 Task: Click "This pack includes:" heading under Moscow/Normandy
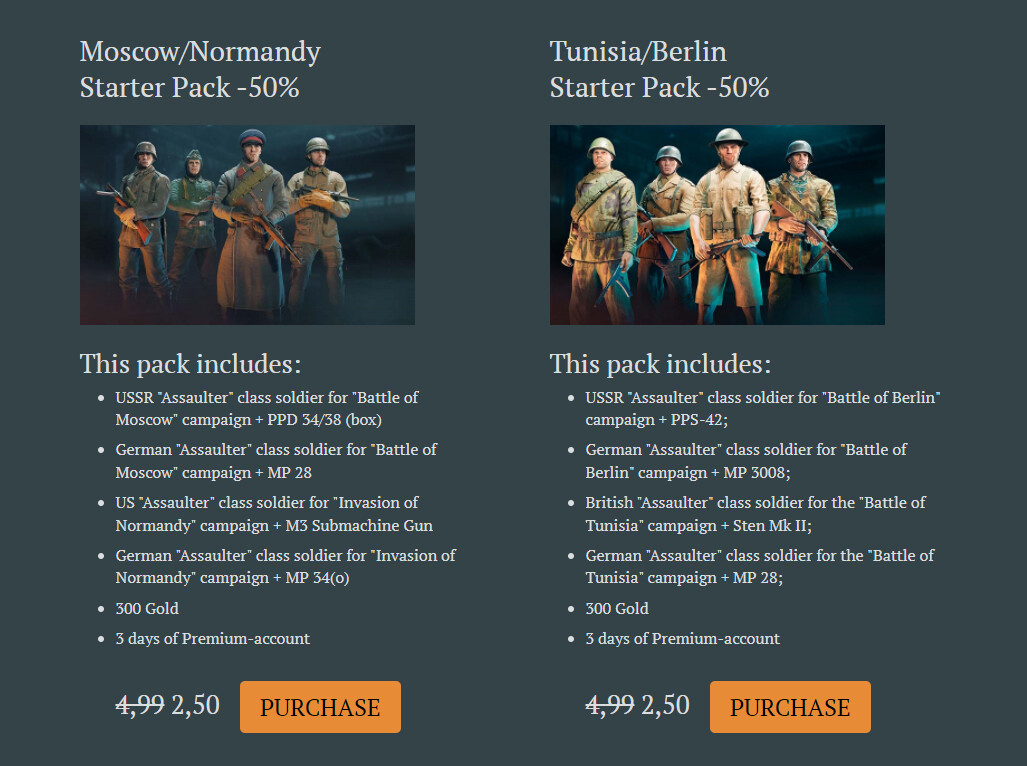pyautogui.click(x=190, y=363)
